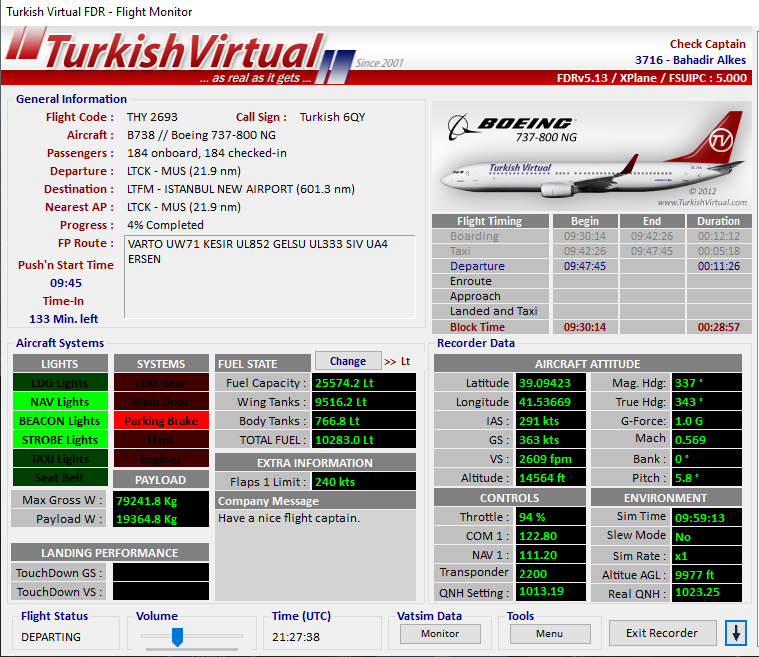The image size is (759, 657).
Task: Click the LDG Gear system indicator
Action: point(161,382)
